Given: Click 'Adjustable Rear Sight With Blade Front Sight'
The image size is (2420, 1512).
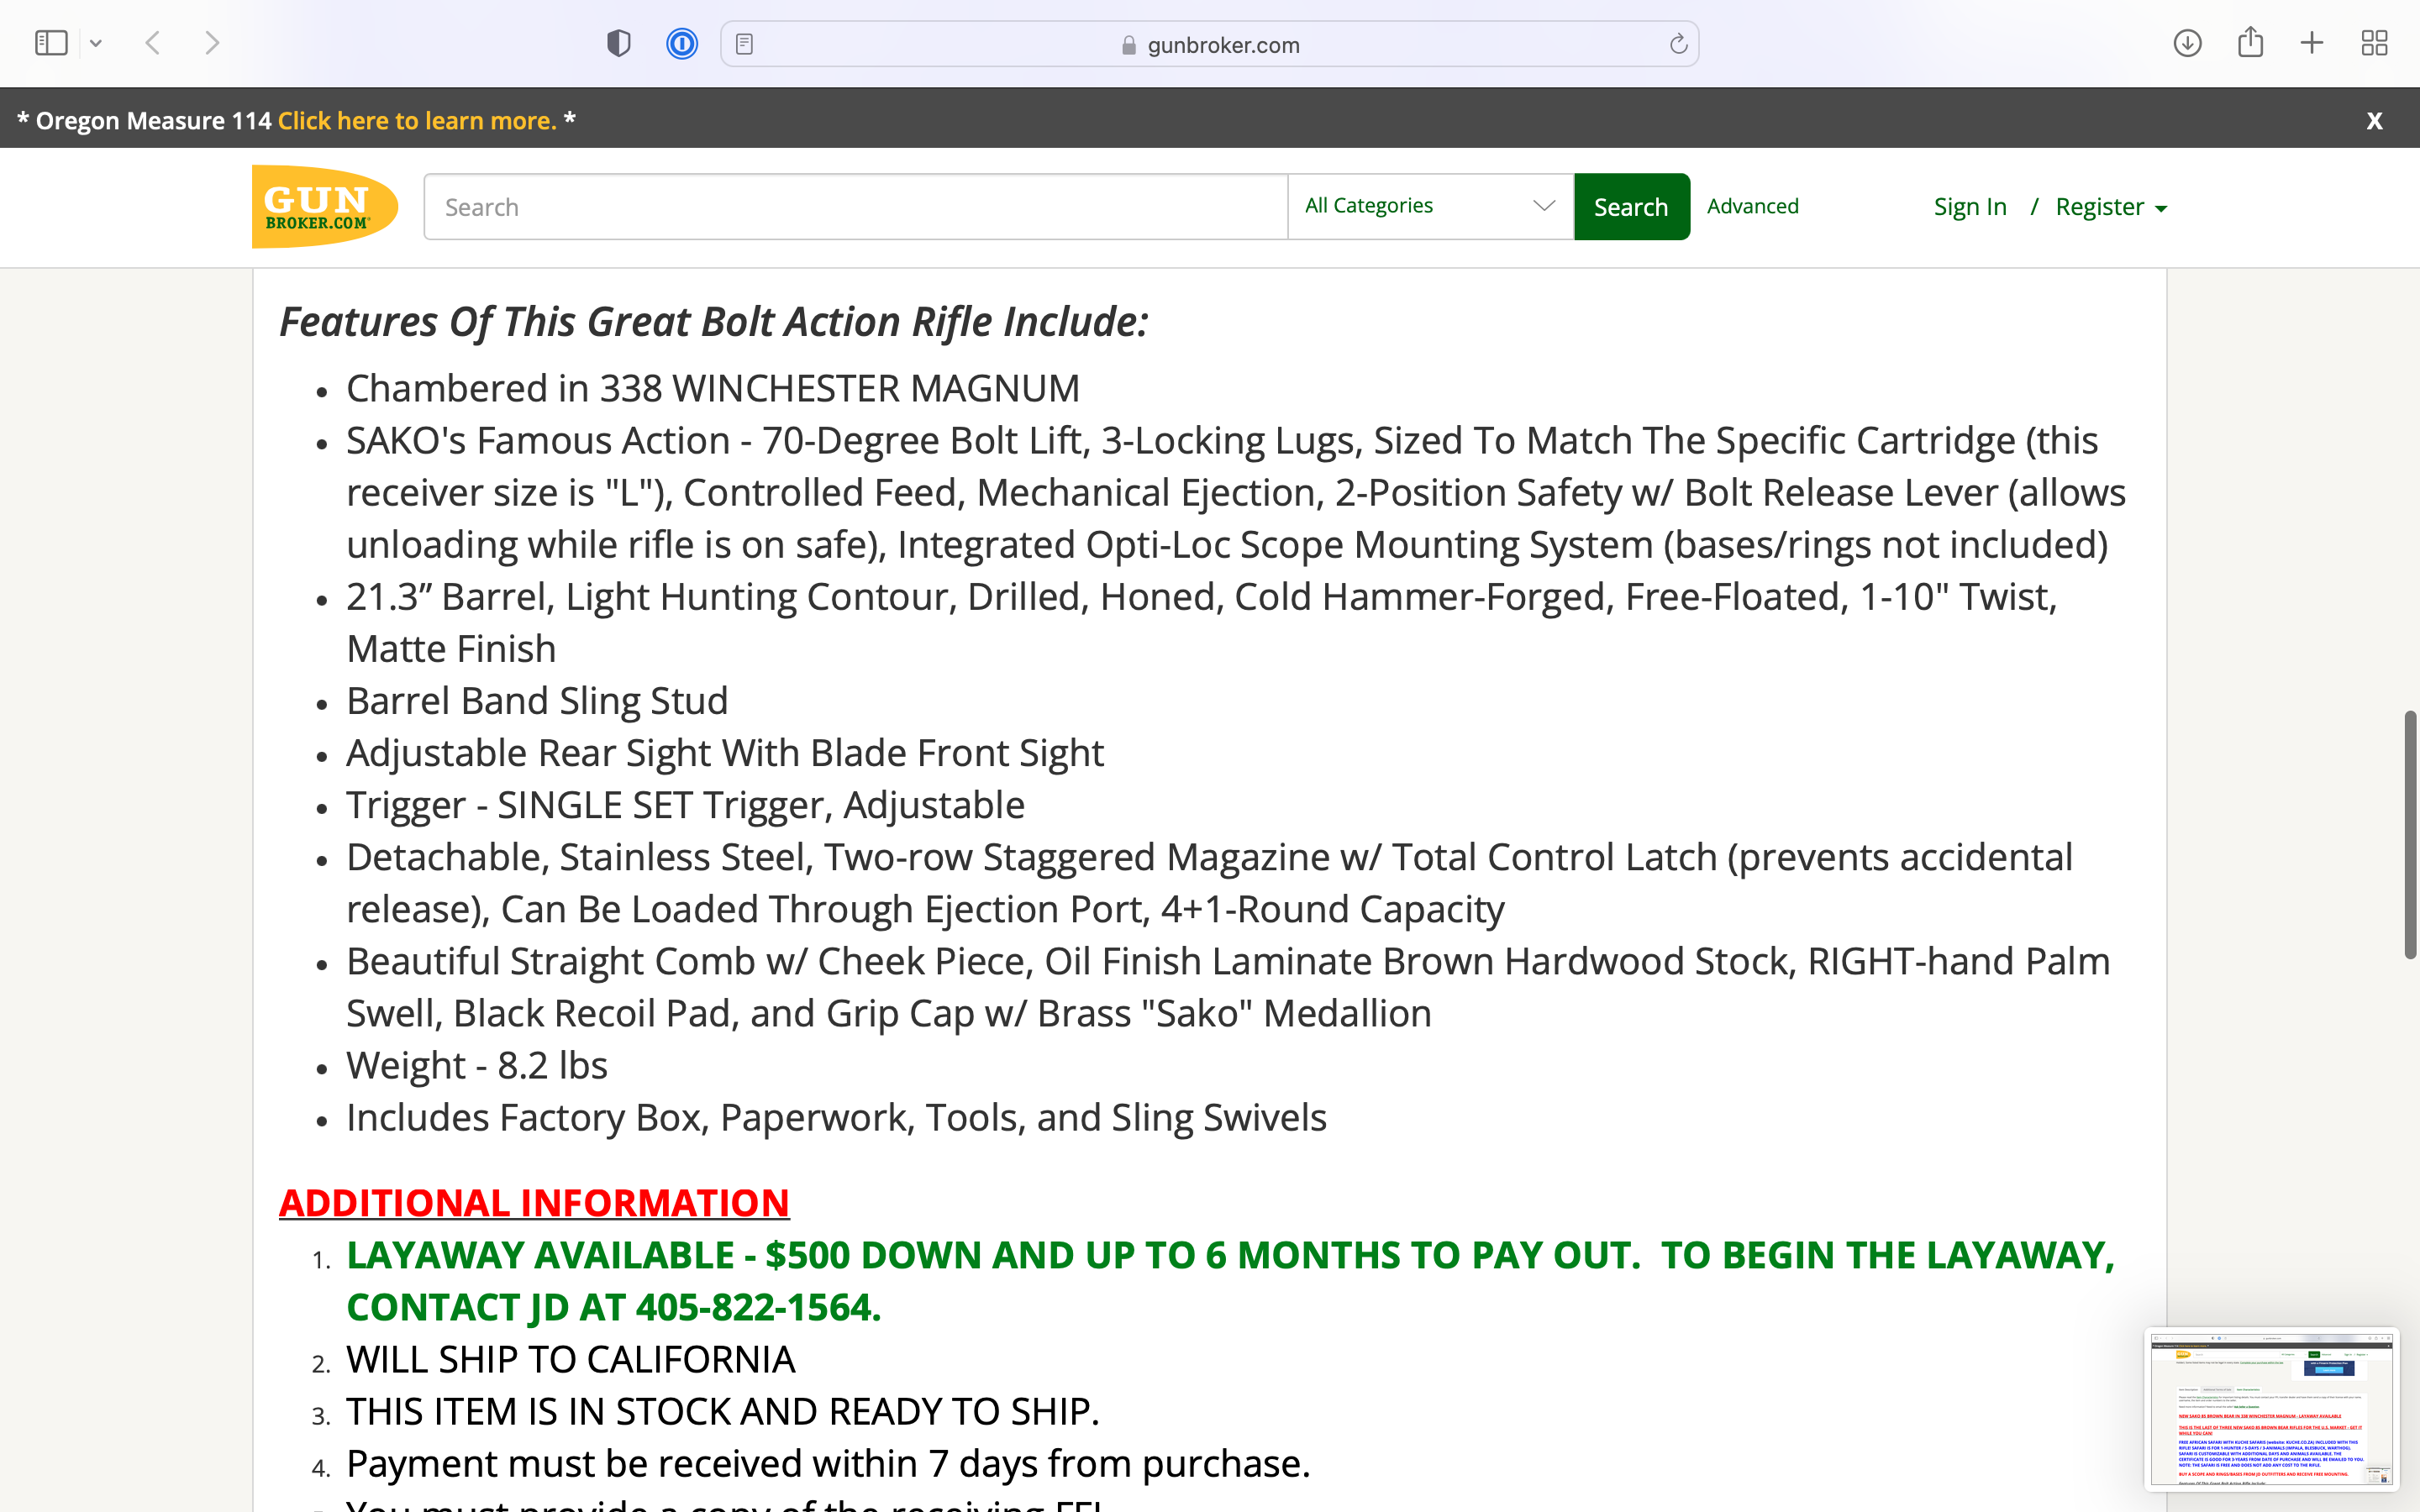Looking at the screenshot, I should 725,753.
